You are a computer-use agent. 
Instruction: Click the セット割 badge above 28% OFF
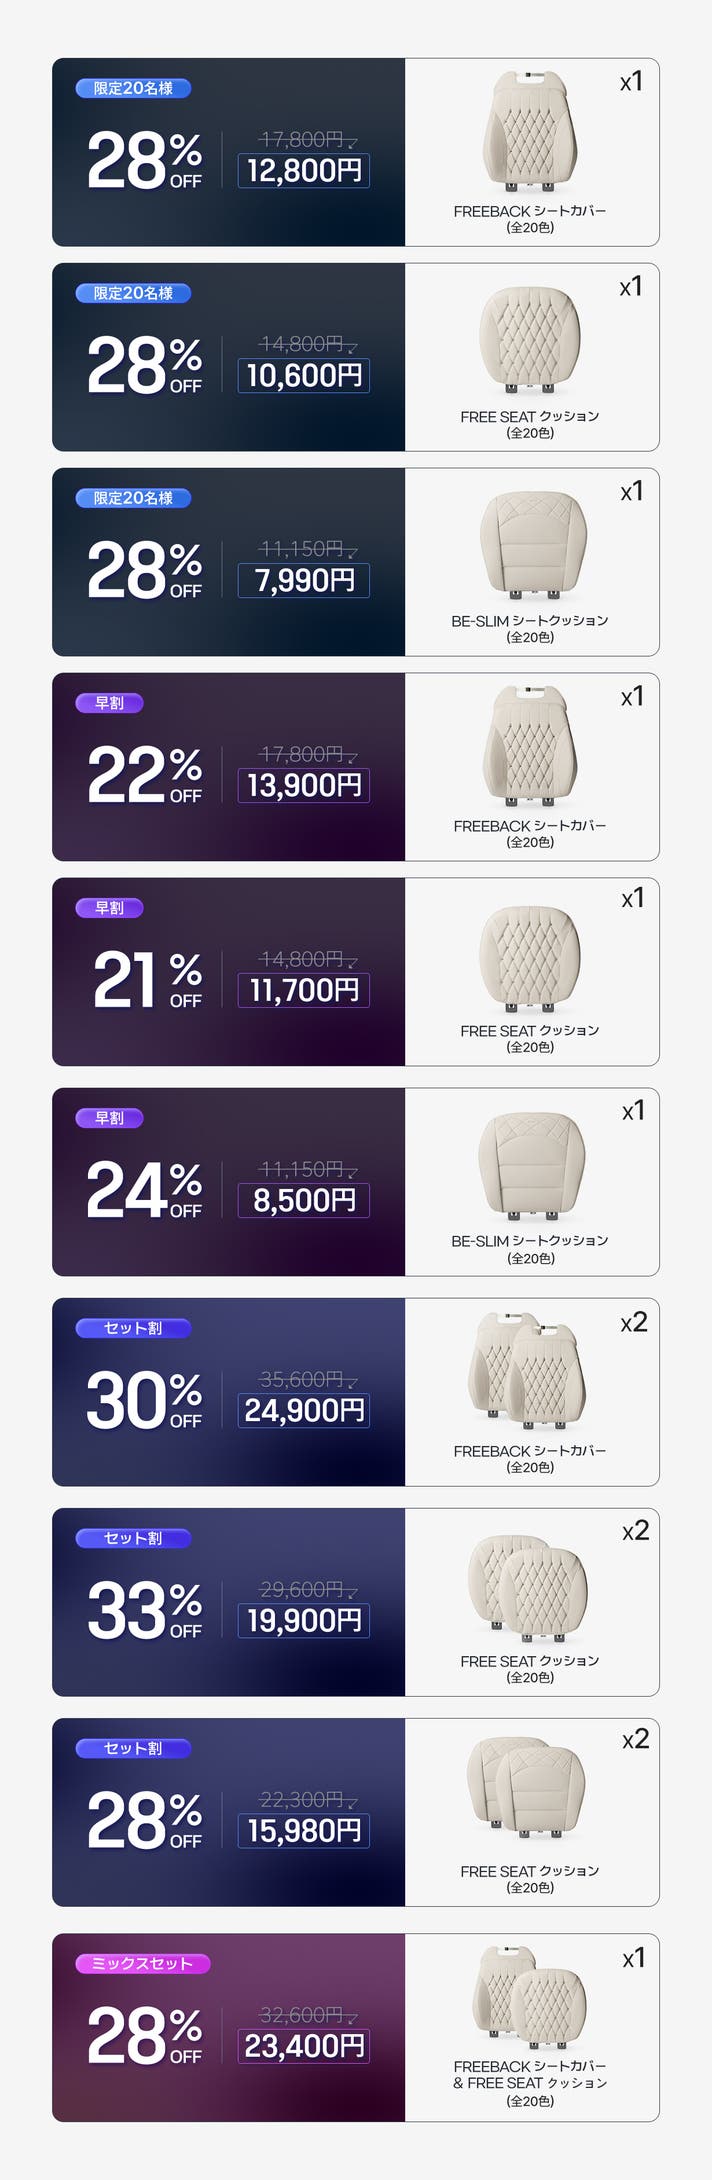(x=133, y=1748)
